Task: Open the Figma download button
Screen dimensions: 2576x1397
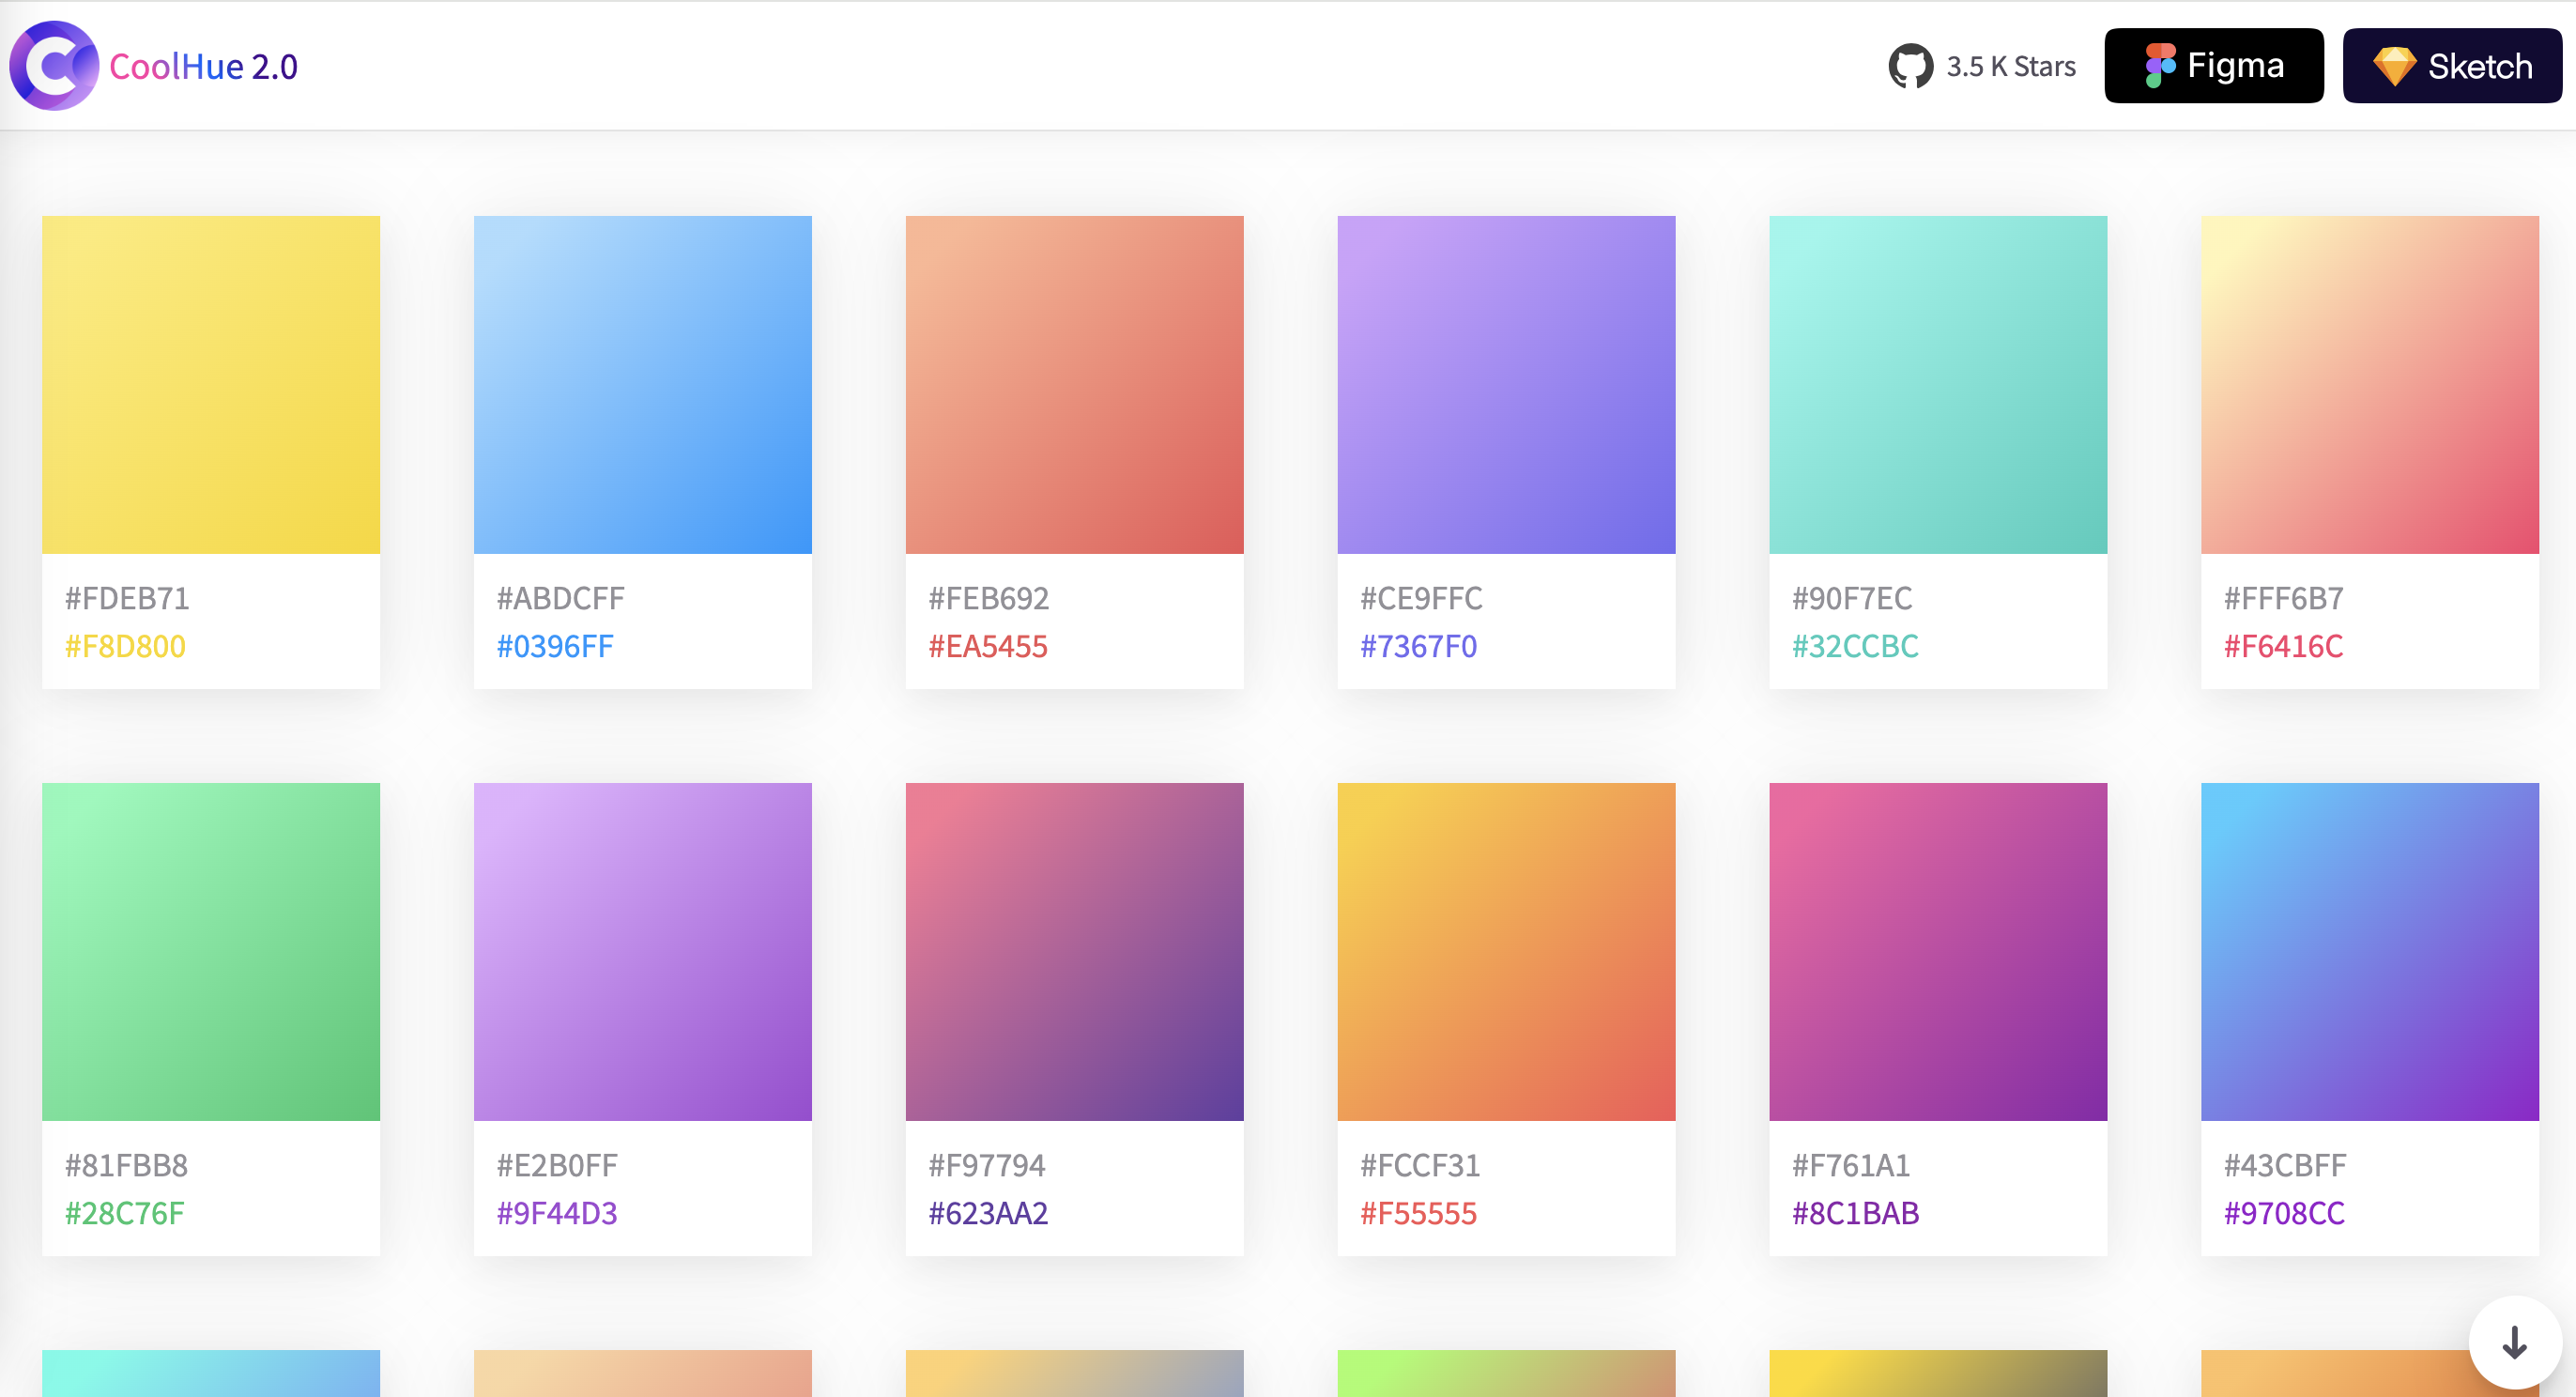Action: coord(2213,66)
